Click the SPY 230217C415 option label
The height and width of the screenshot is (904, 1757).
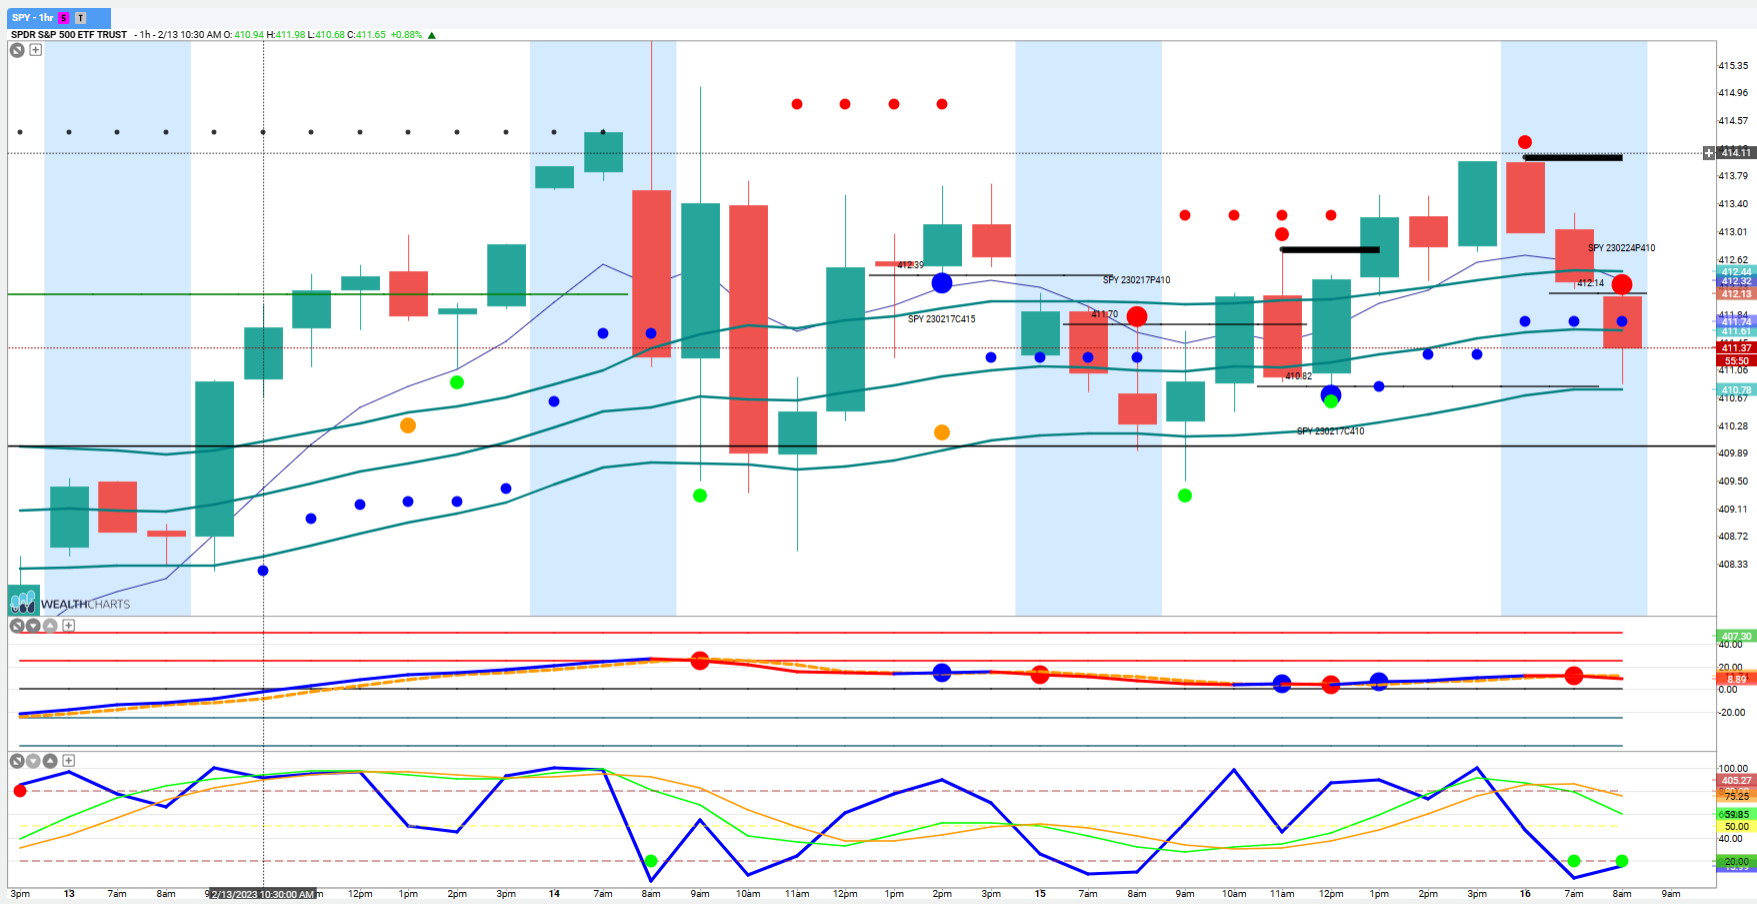(941, 319)
